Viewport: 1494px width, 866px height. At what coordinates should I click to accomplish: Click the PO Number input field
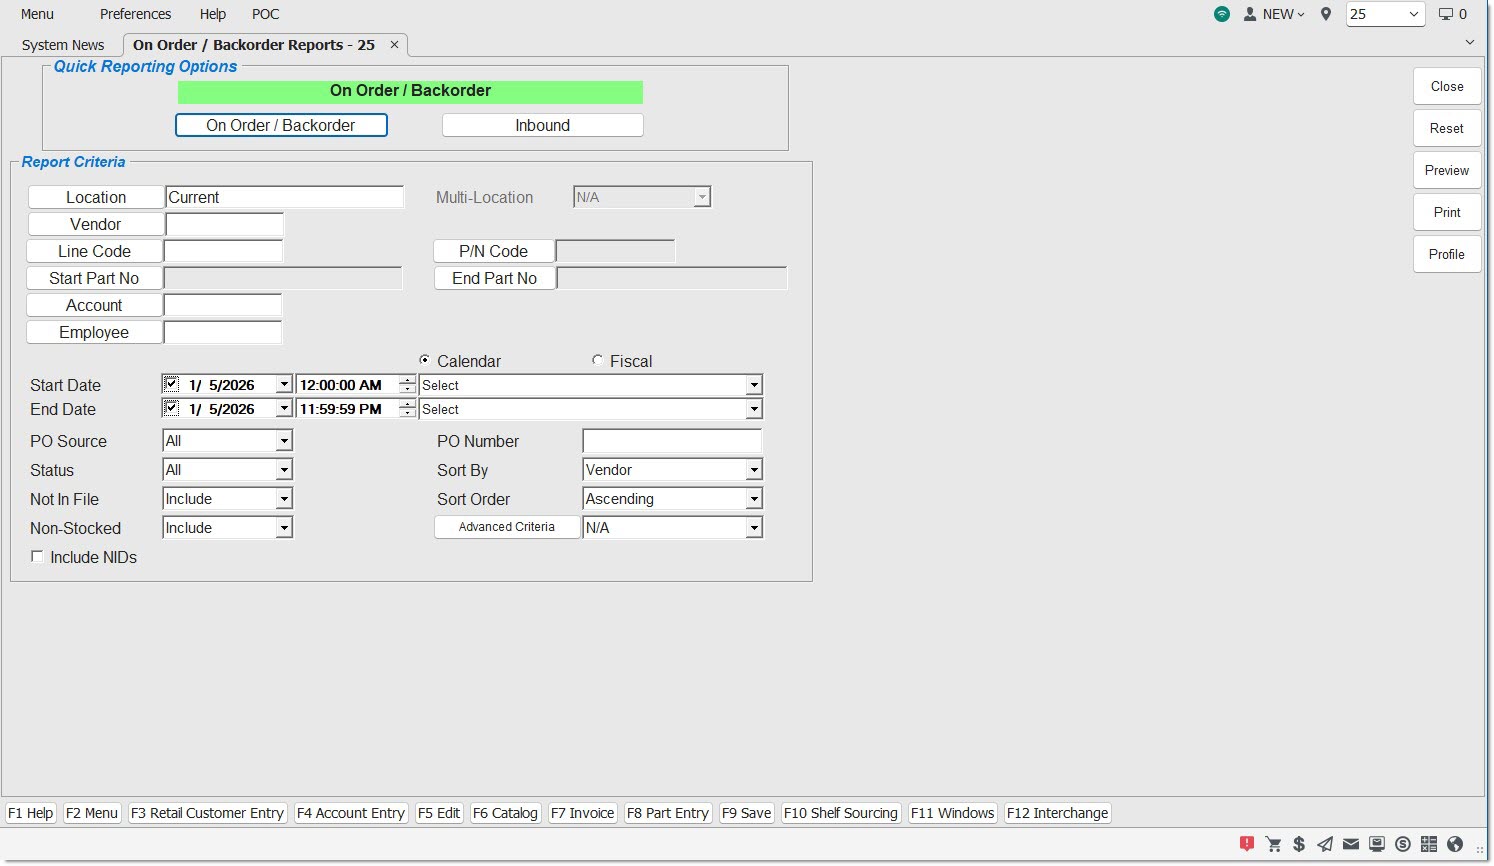tap(671, 441)
